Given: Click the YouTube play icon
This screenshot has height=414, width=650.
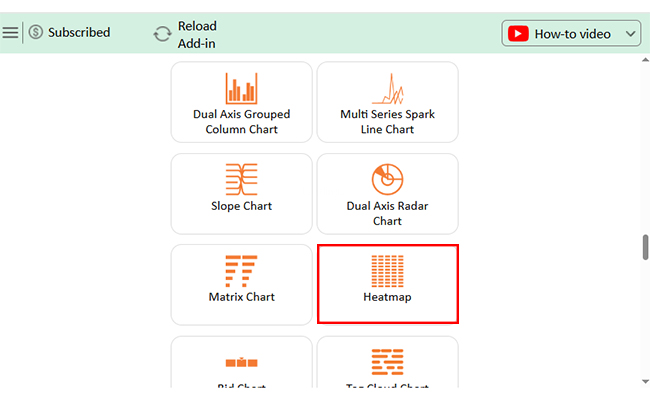Looking at the screenshot, I should (x=518, y=34).
